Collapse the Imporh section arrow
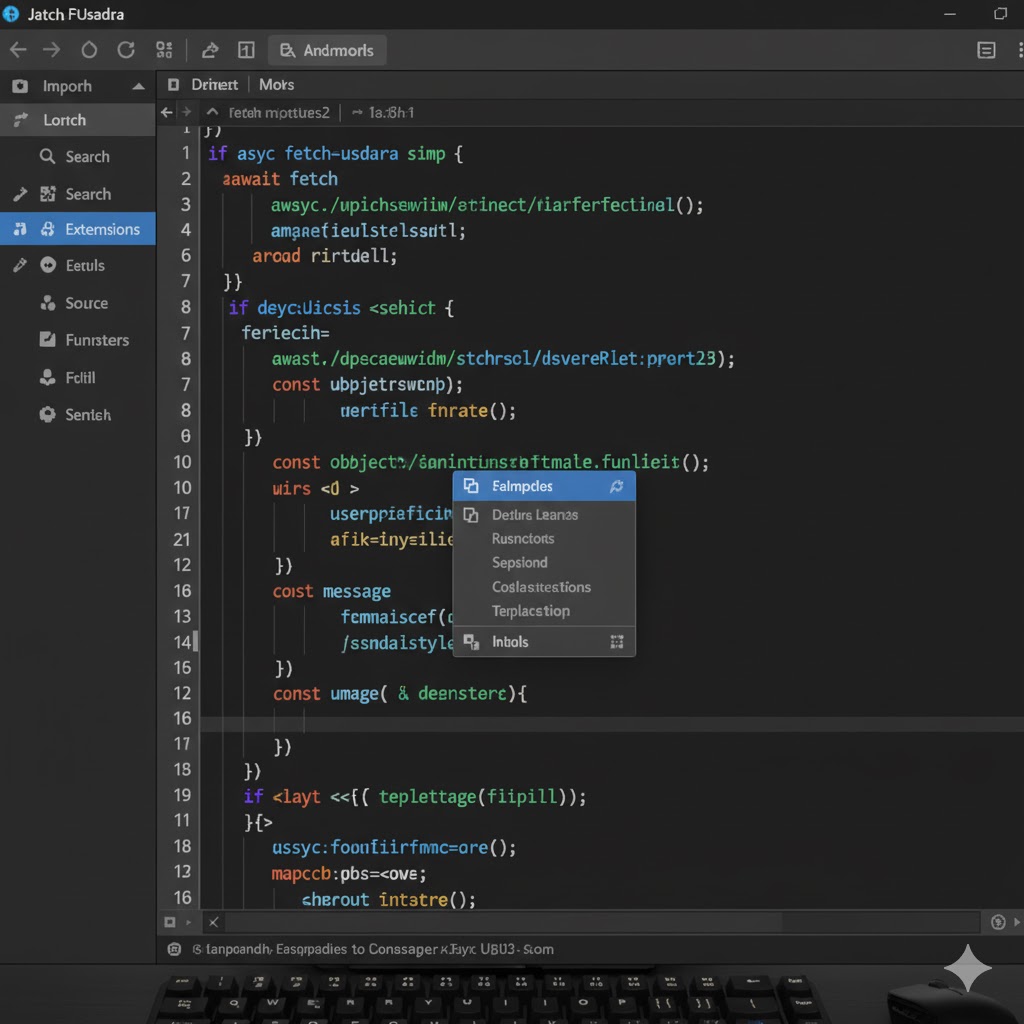The height and width of the screenshot is (1024, 1024). click(138, 87)
